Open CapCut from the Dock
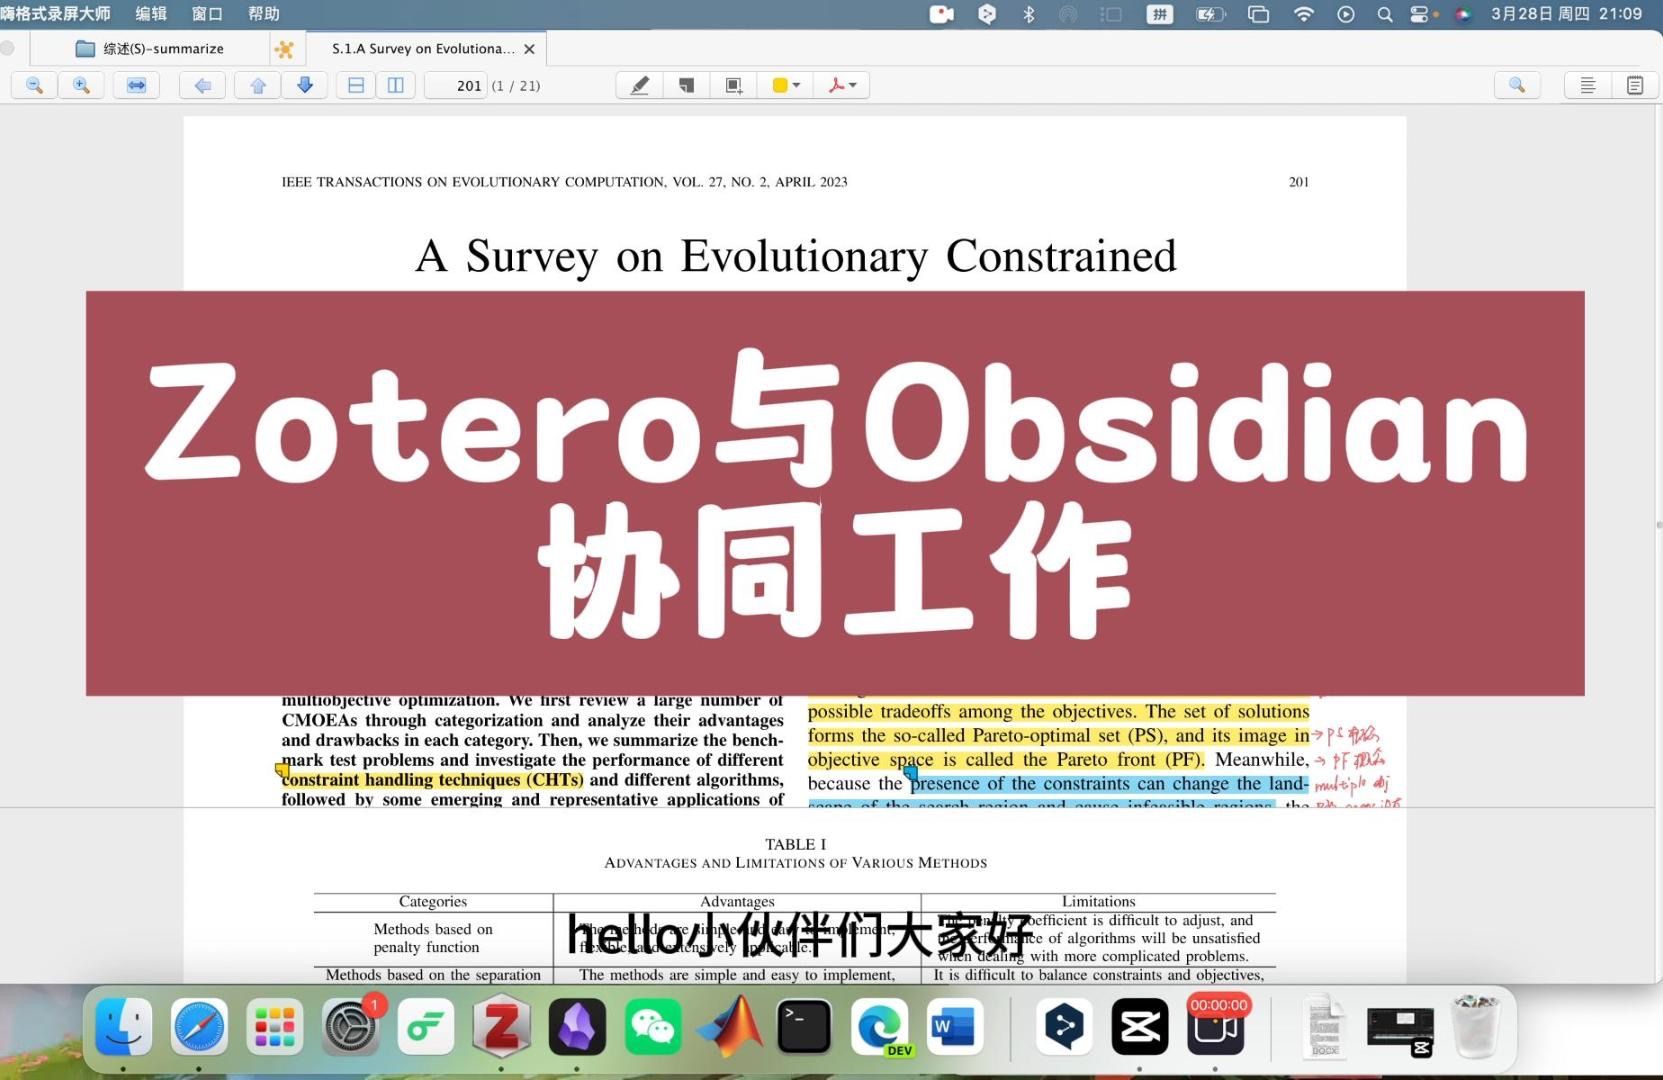 click(1140, 1026)
